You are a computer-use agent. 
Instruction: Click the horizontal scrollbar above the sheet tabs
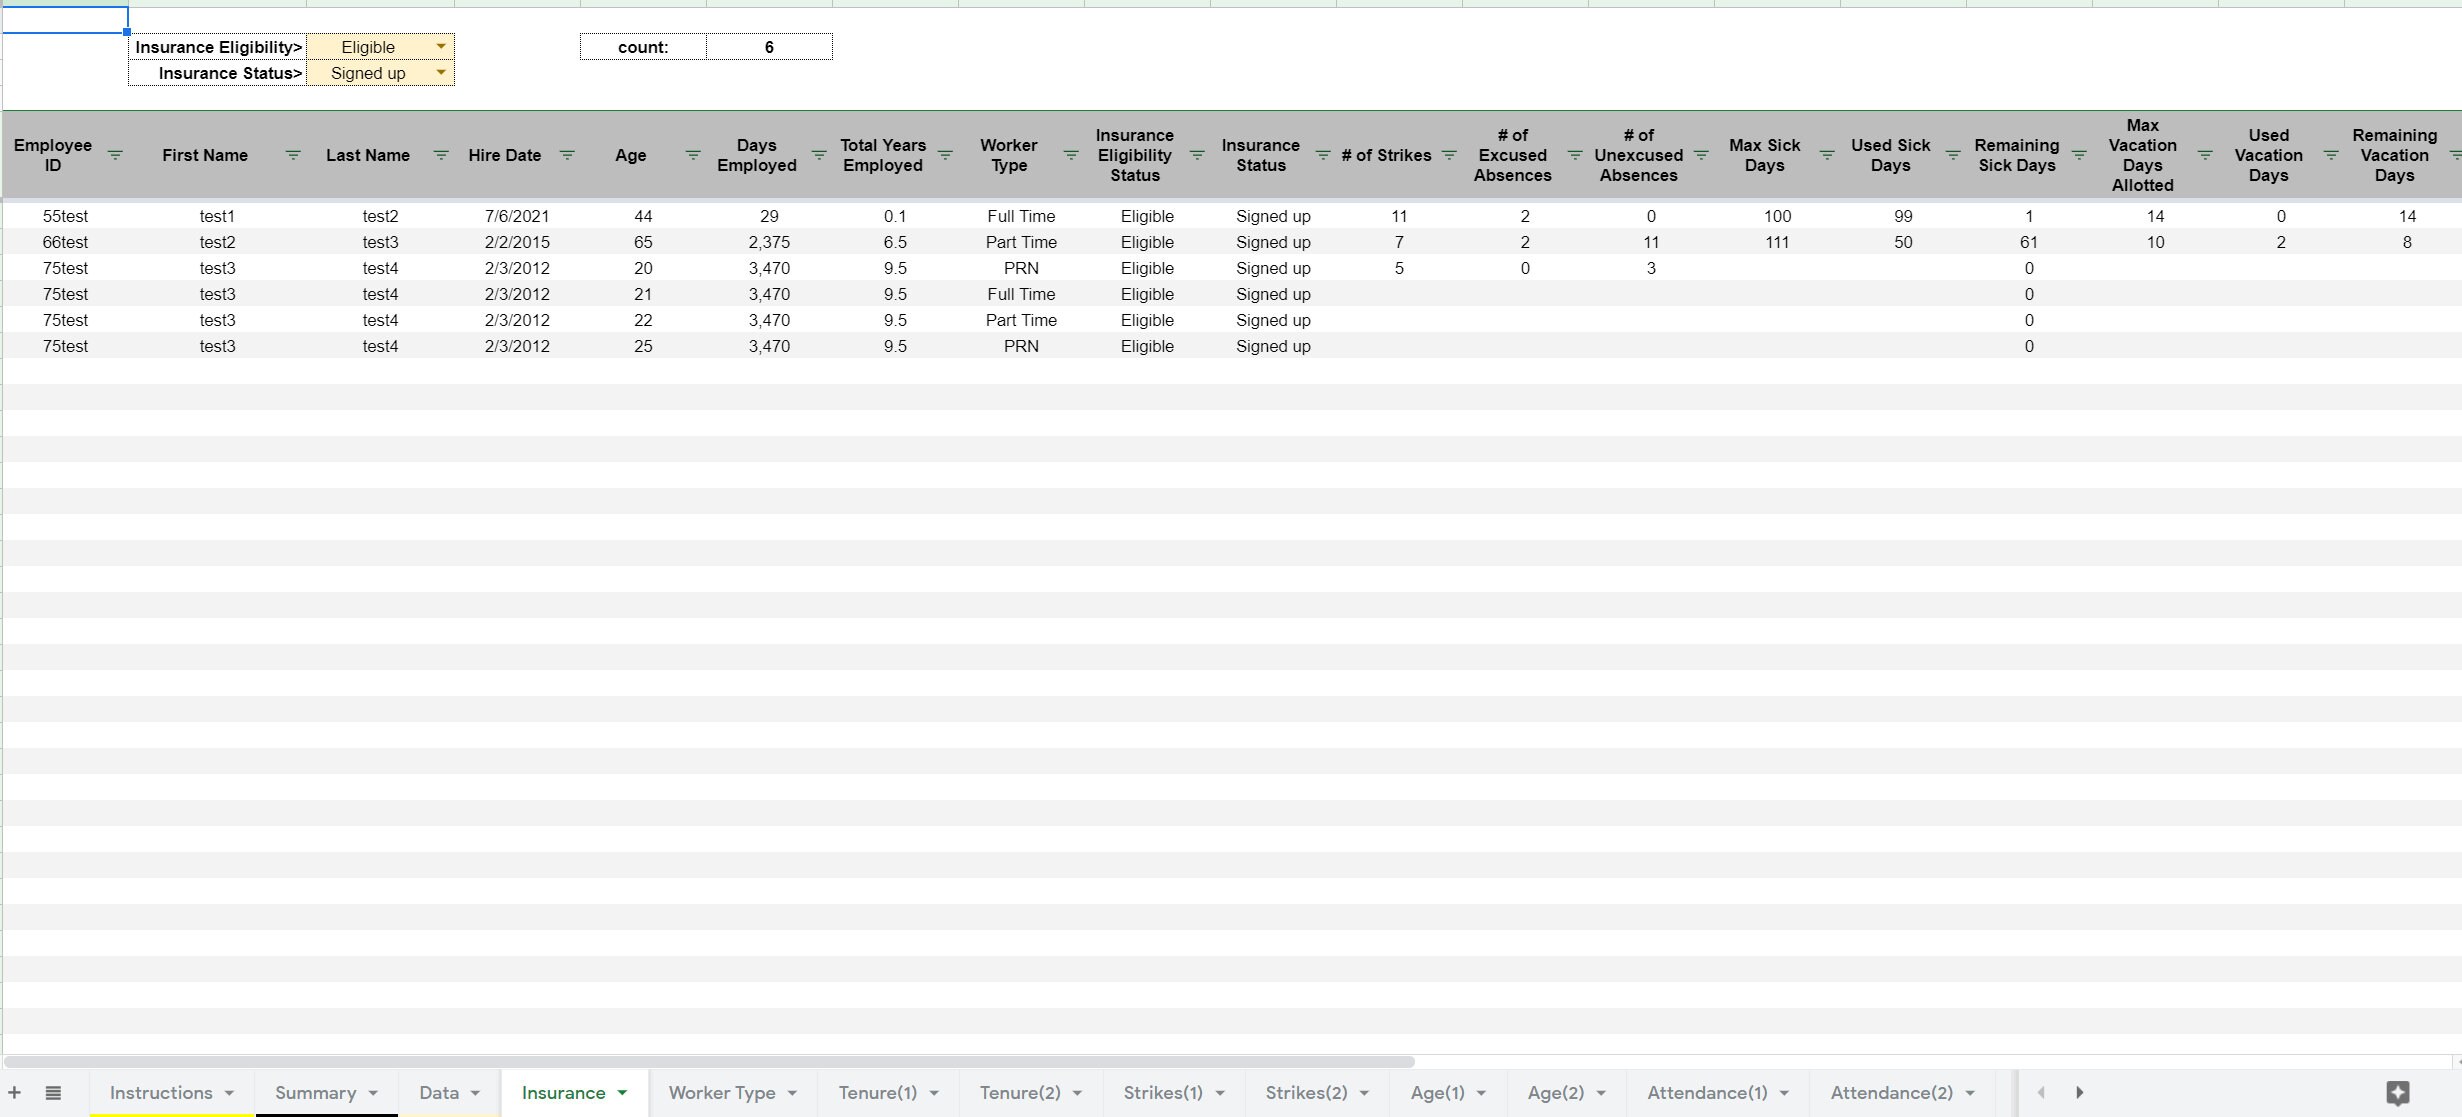[x=710, y=1061]
